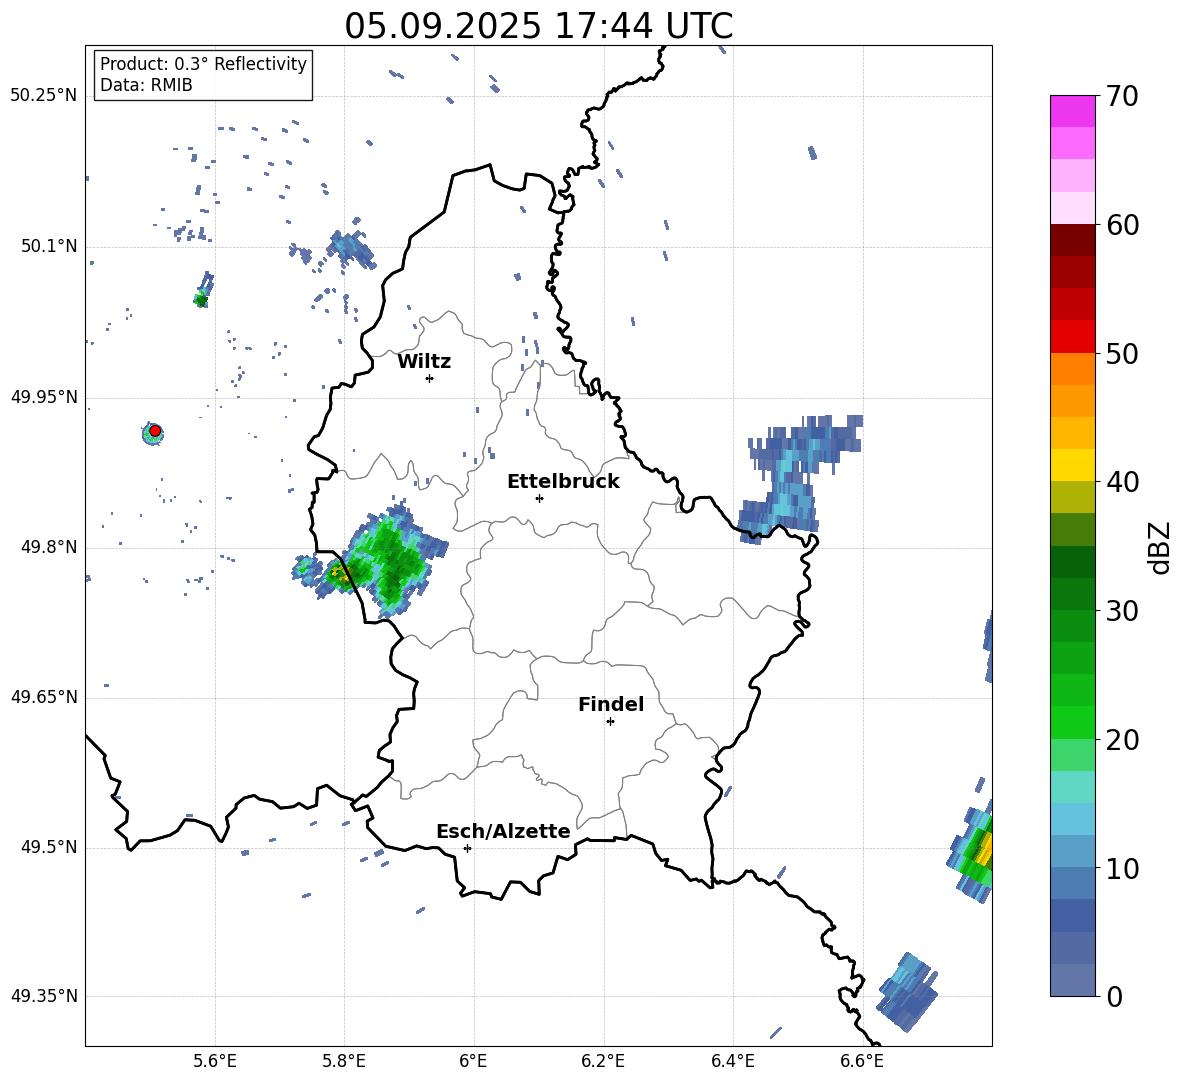Click the 6.6°E longitude label
1184x1081 pixels.
862,1061
